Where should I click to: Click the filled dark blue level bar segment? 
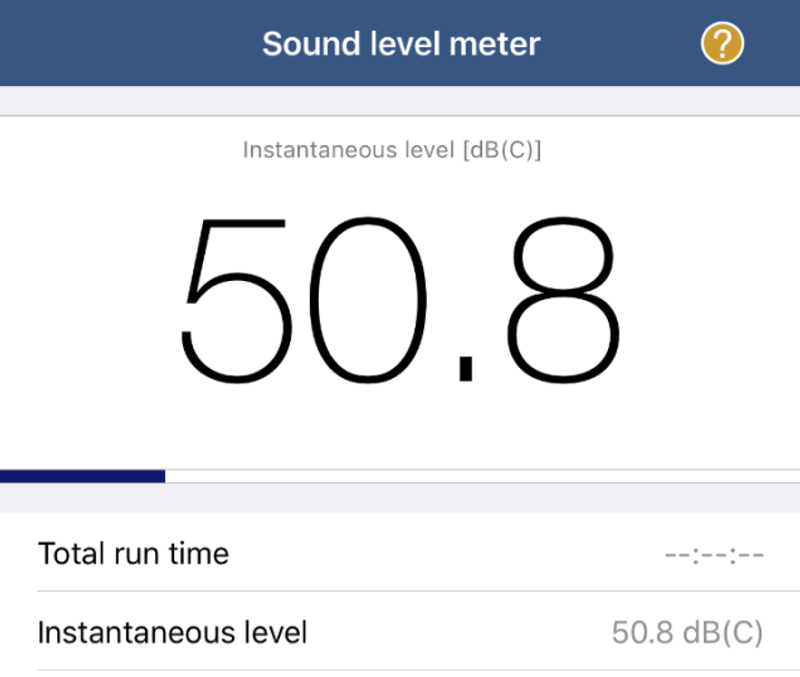pyautogui.click(x=82, y=476)
